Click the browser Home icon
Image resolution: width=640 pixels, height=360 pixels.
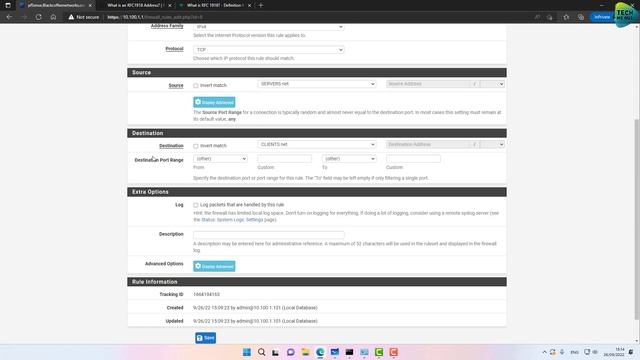click(53, 17)
